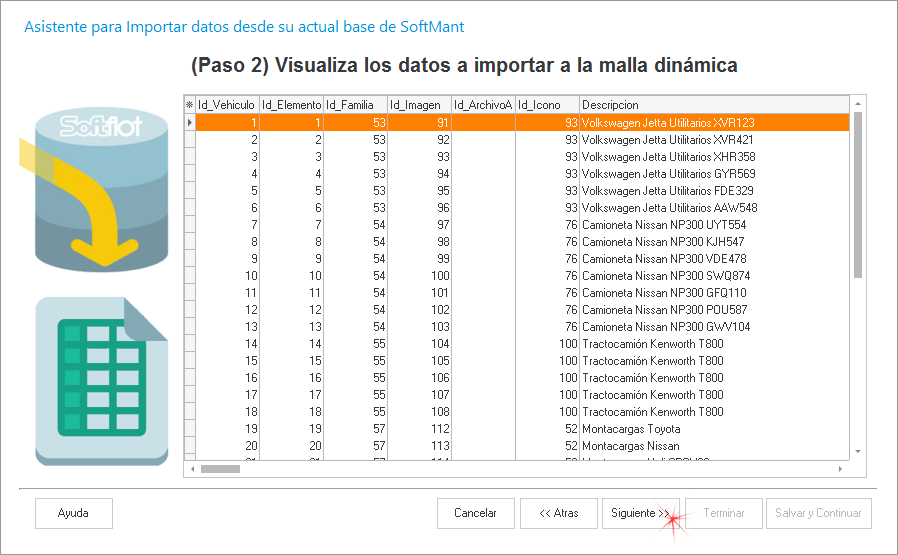Viewport: 898px width, 555px height.
Task: Click the Descripcion column header
Action: pyautogui.click(x=712, y=104)
